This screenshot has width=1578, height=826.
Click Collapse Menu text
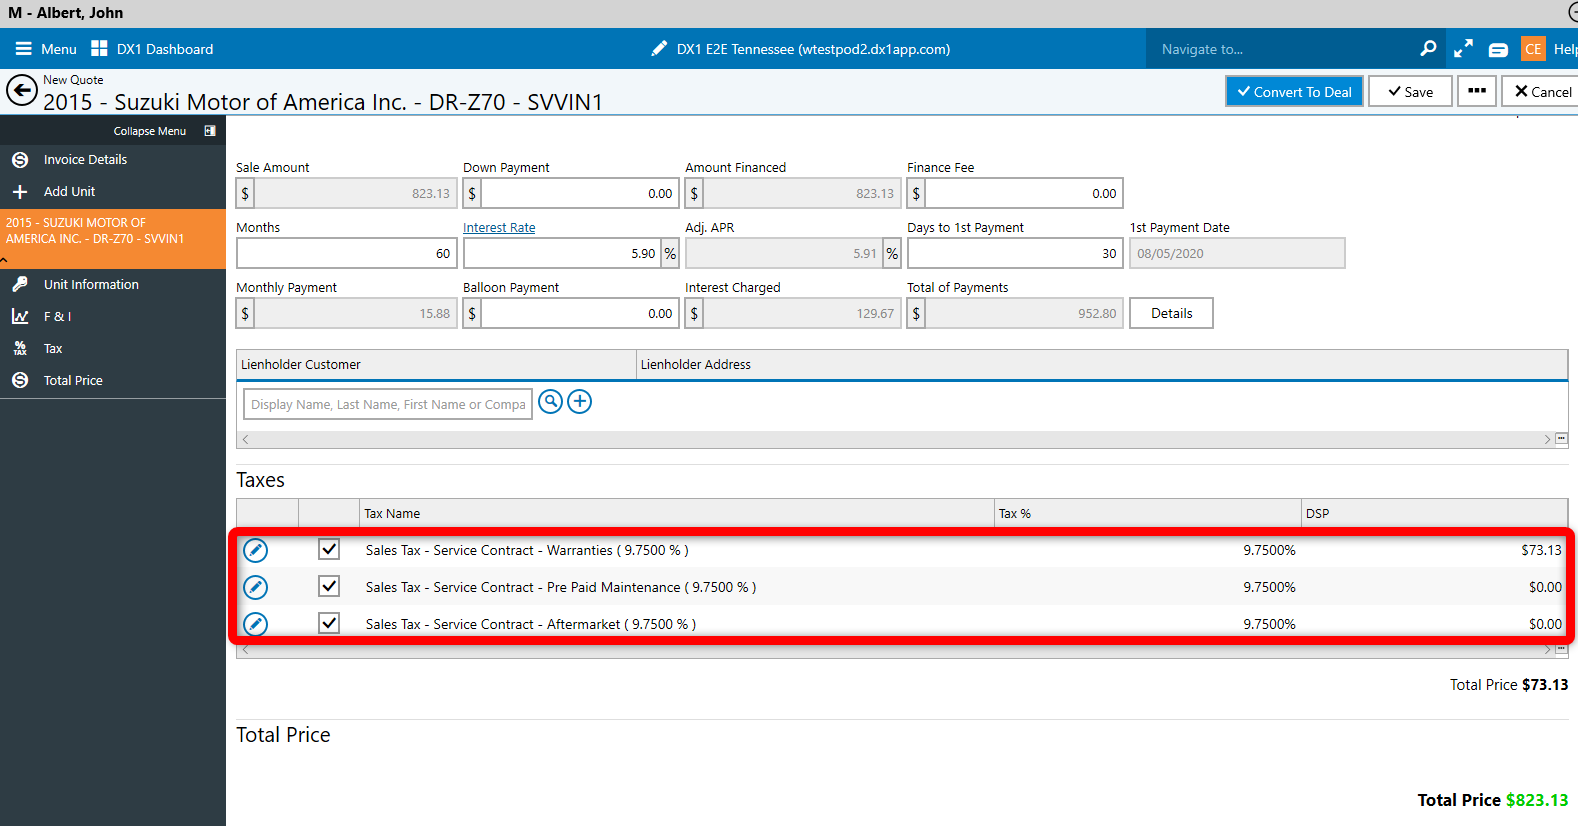[x=150, y=131]
